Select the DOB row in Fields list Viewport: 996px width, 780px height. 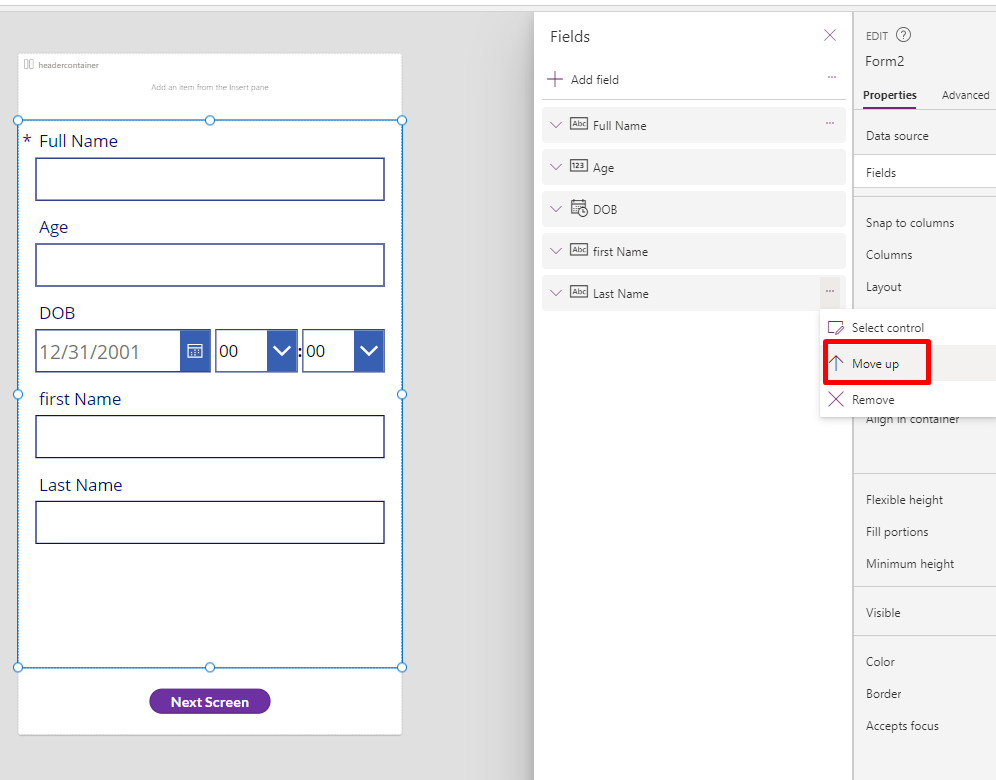coord(694,209)
